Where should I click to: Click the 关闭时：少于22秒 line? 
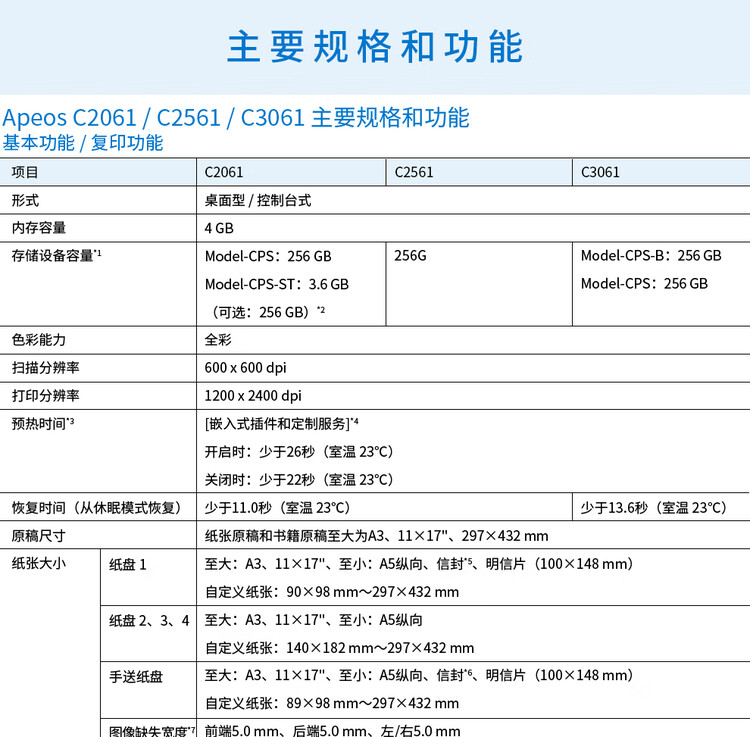tap(299, 480)
